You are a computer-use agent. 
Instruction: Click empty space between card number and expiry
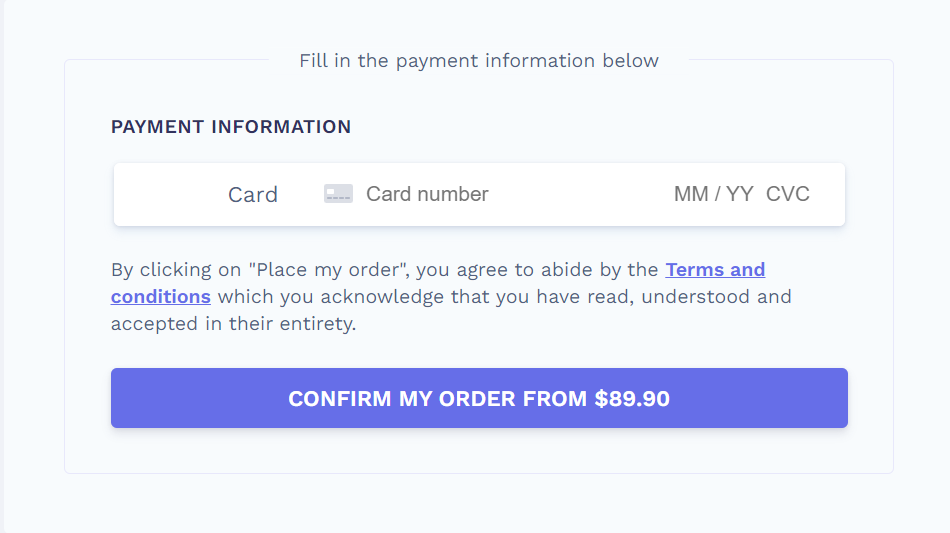580,194
